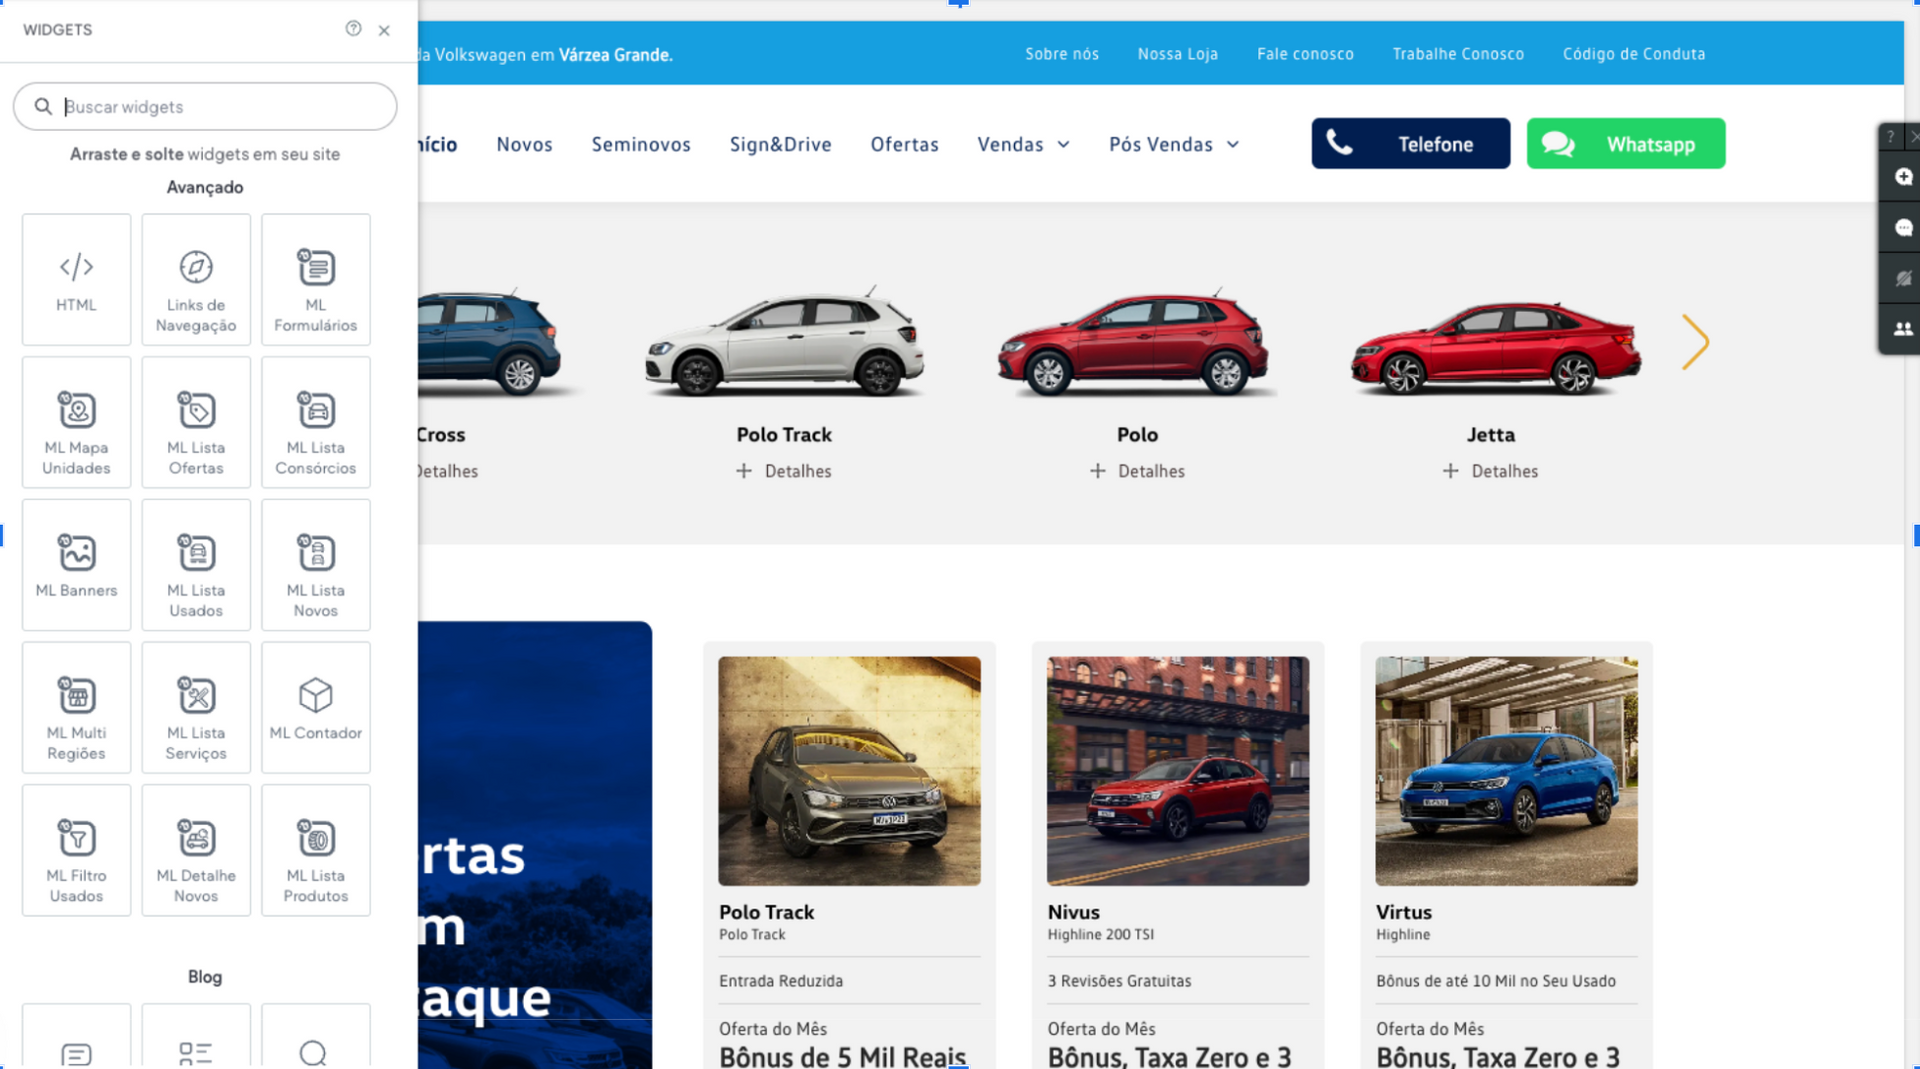Expand Detalhes under Polo Track
Image resolution: width=1920 pixels, height=1069 pixels.
coord(784,471)
